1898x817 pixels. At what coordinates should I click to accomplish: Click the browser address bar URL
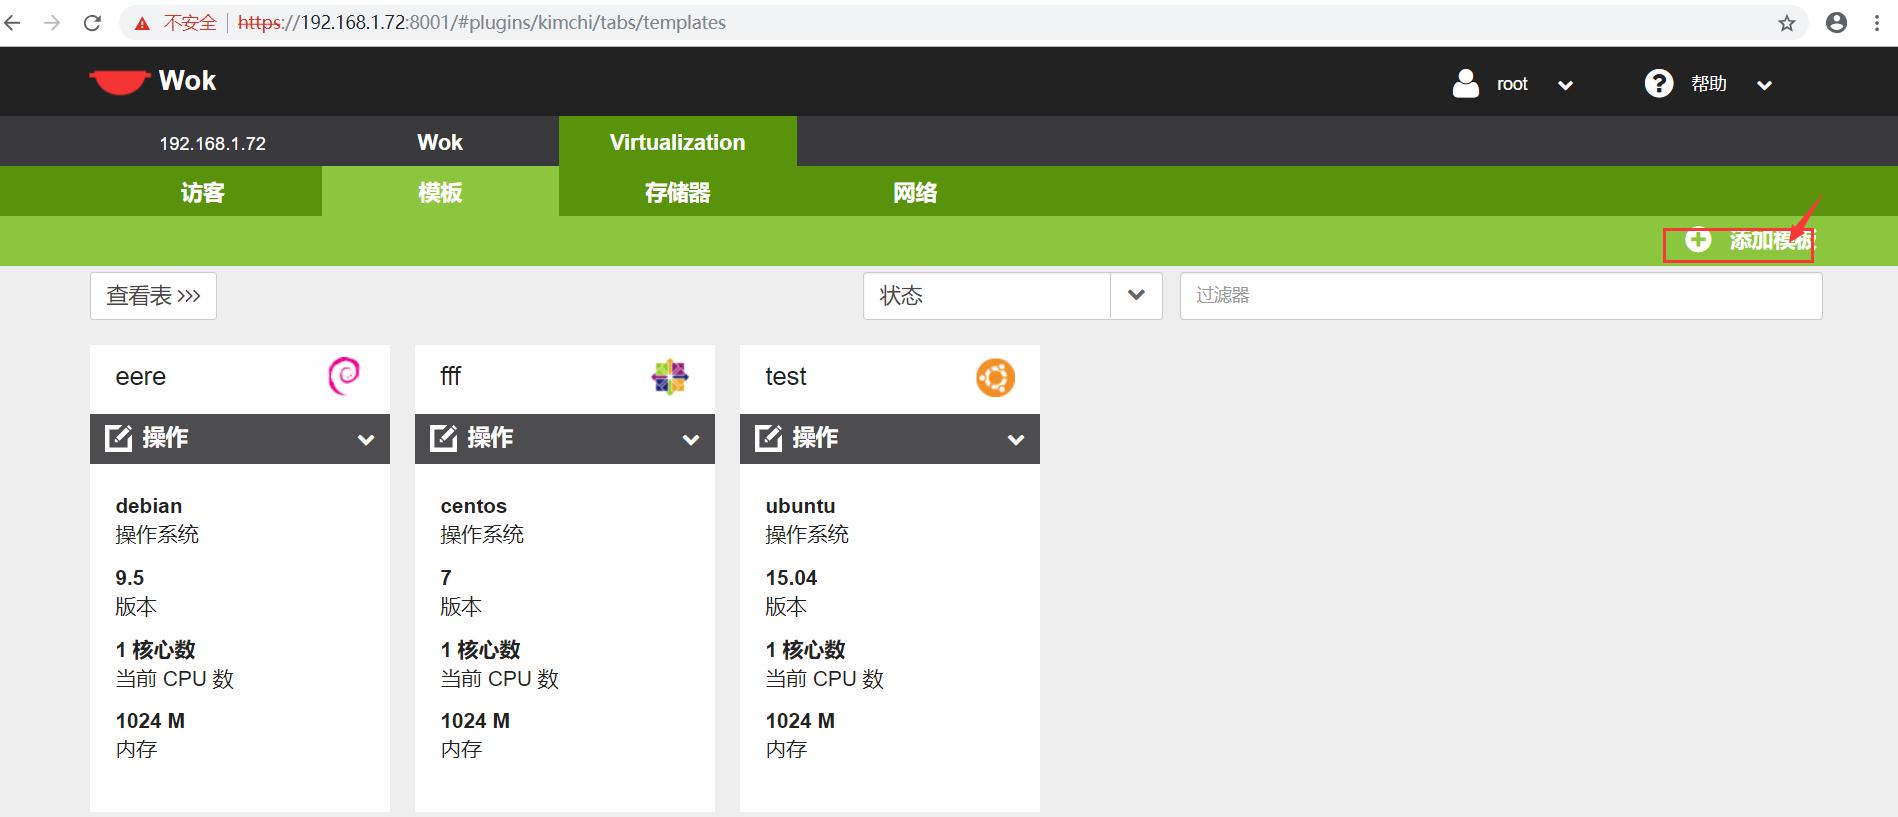point(482,22)
